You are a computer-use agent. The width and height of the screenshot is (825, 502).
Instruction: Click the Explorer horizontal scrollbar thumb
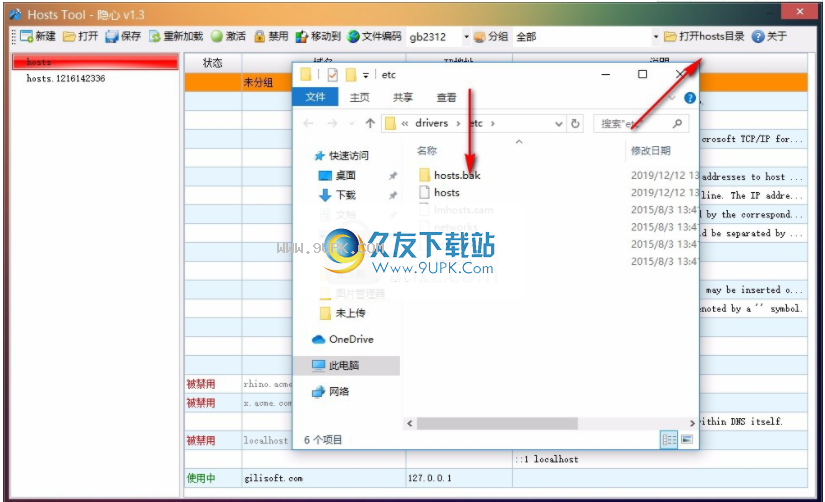(497, 423)
